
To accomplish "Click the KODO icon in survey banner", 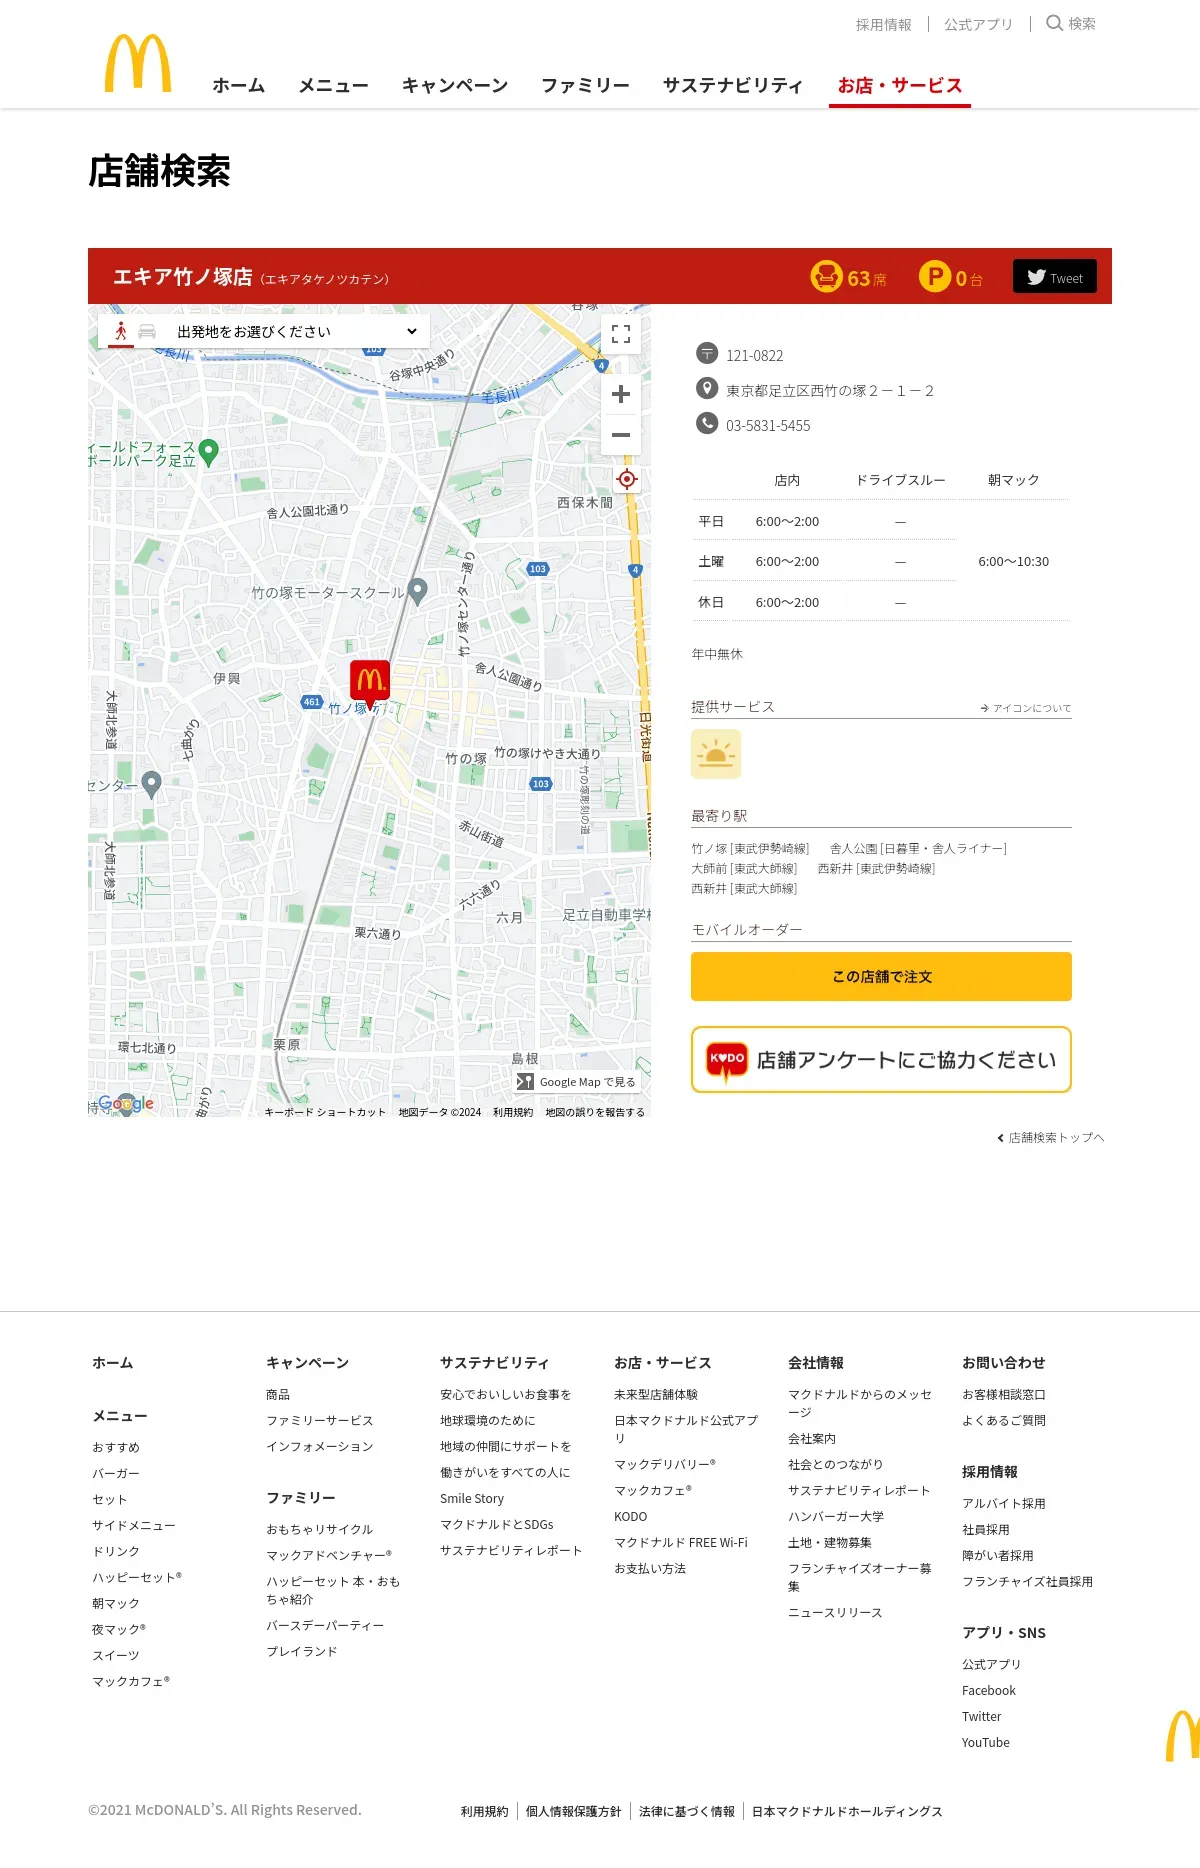I will pyautogui.click(x=727, y=1060).
